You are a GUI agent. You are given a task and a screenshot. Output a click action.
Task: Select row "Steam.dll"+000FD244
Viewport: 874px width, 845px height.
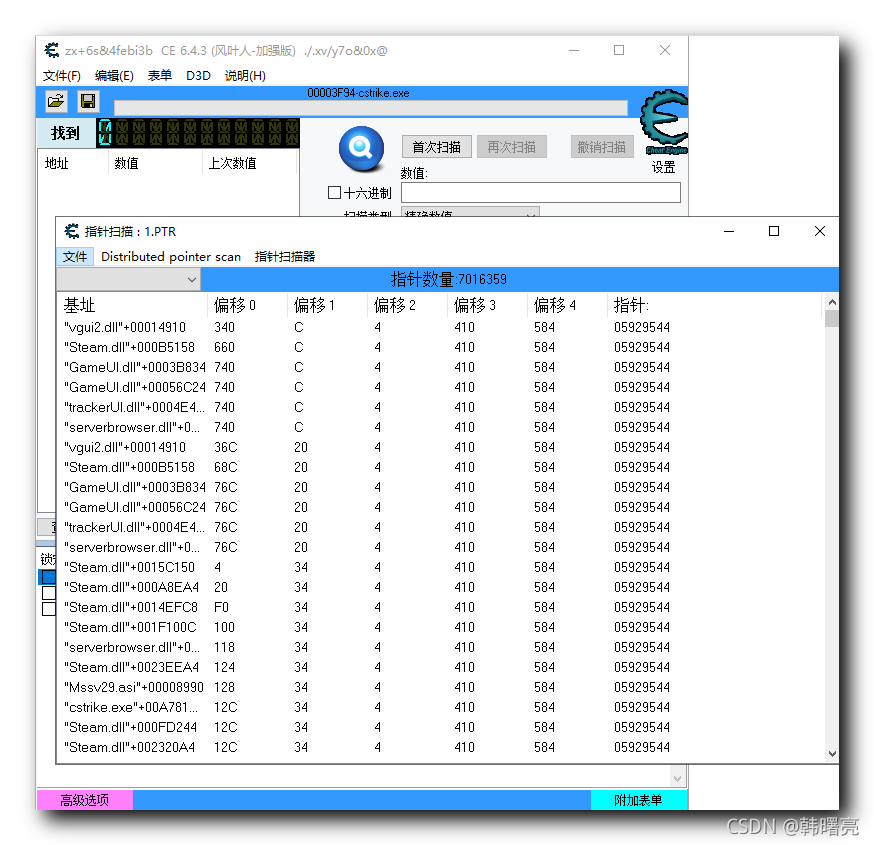[x=440, y=727]
